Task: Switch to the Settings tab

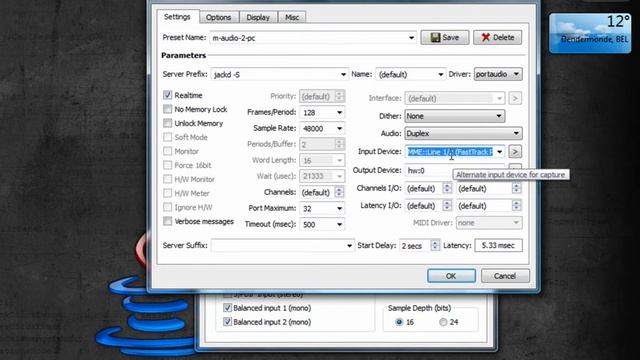Action: coord(177,17)
